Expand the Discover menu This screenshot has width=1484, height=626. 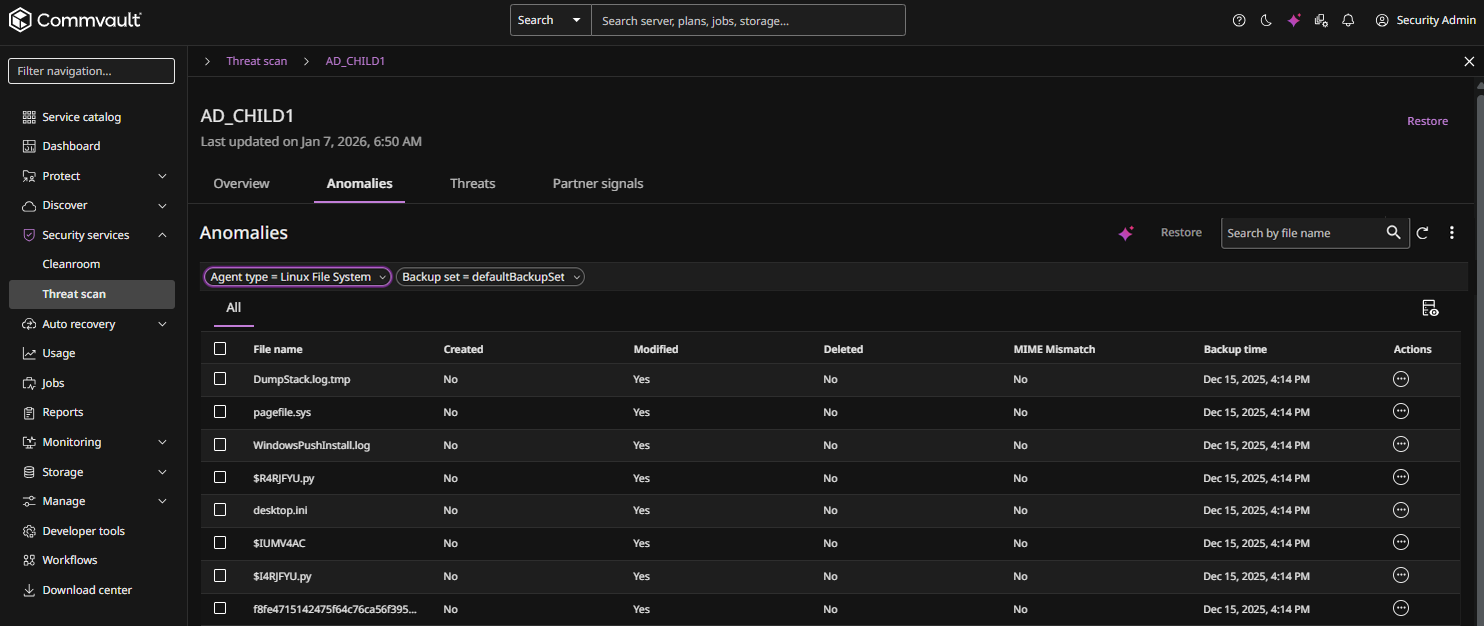pos(163,205)
